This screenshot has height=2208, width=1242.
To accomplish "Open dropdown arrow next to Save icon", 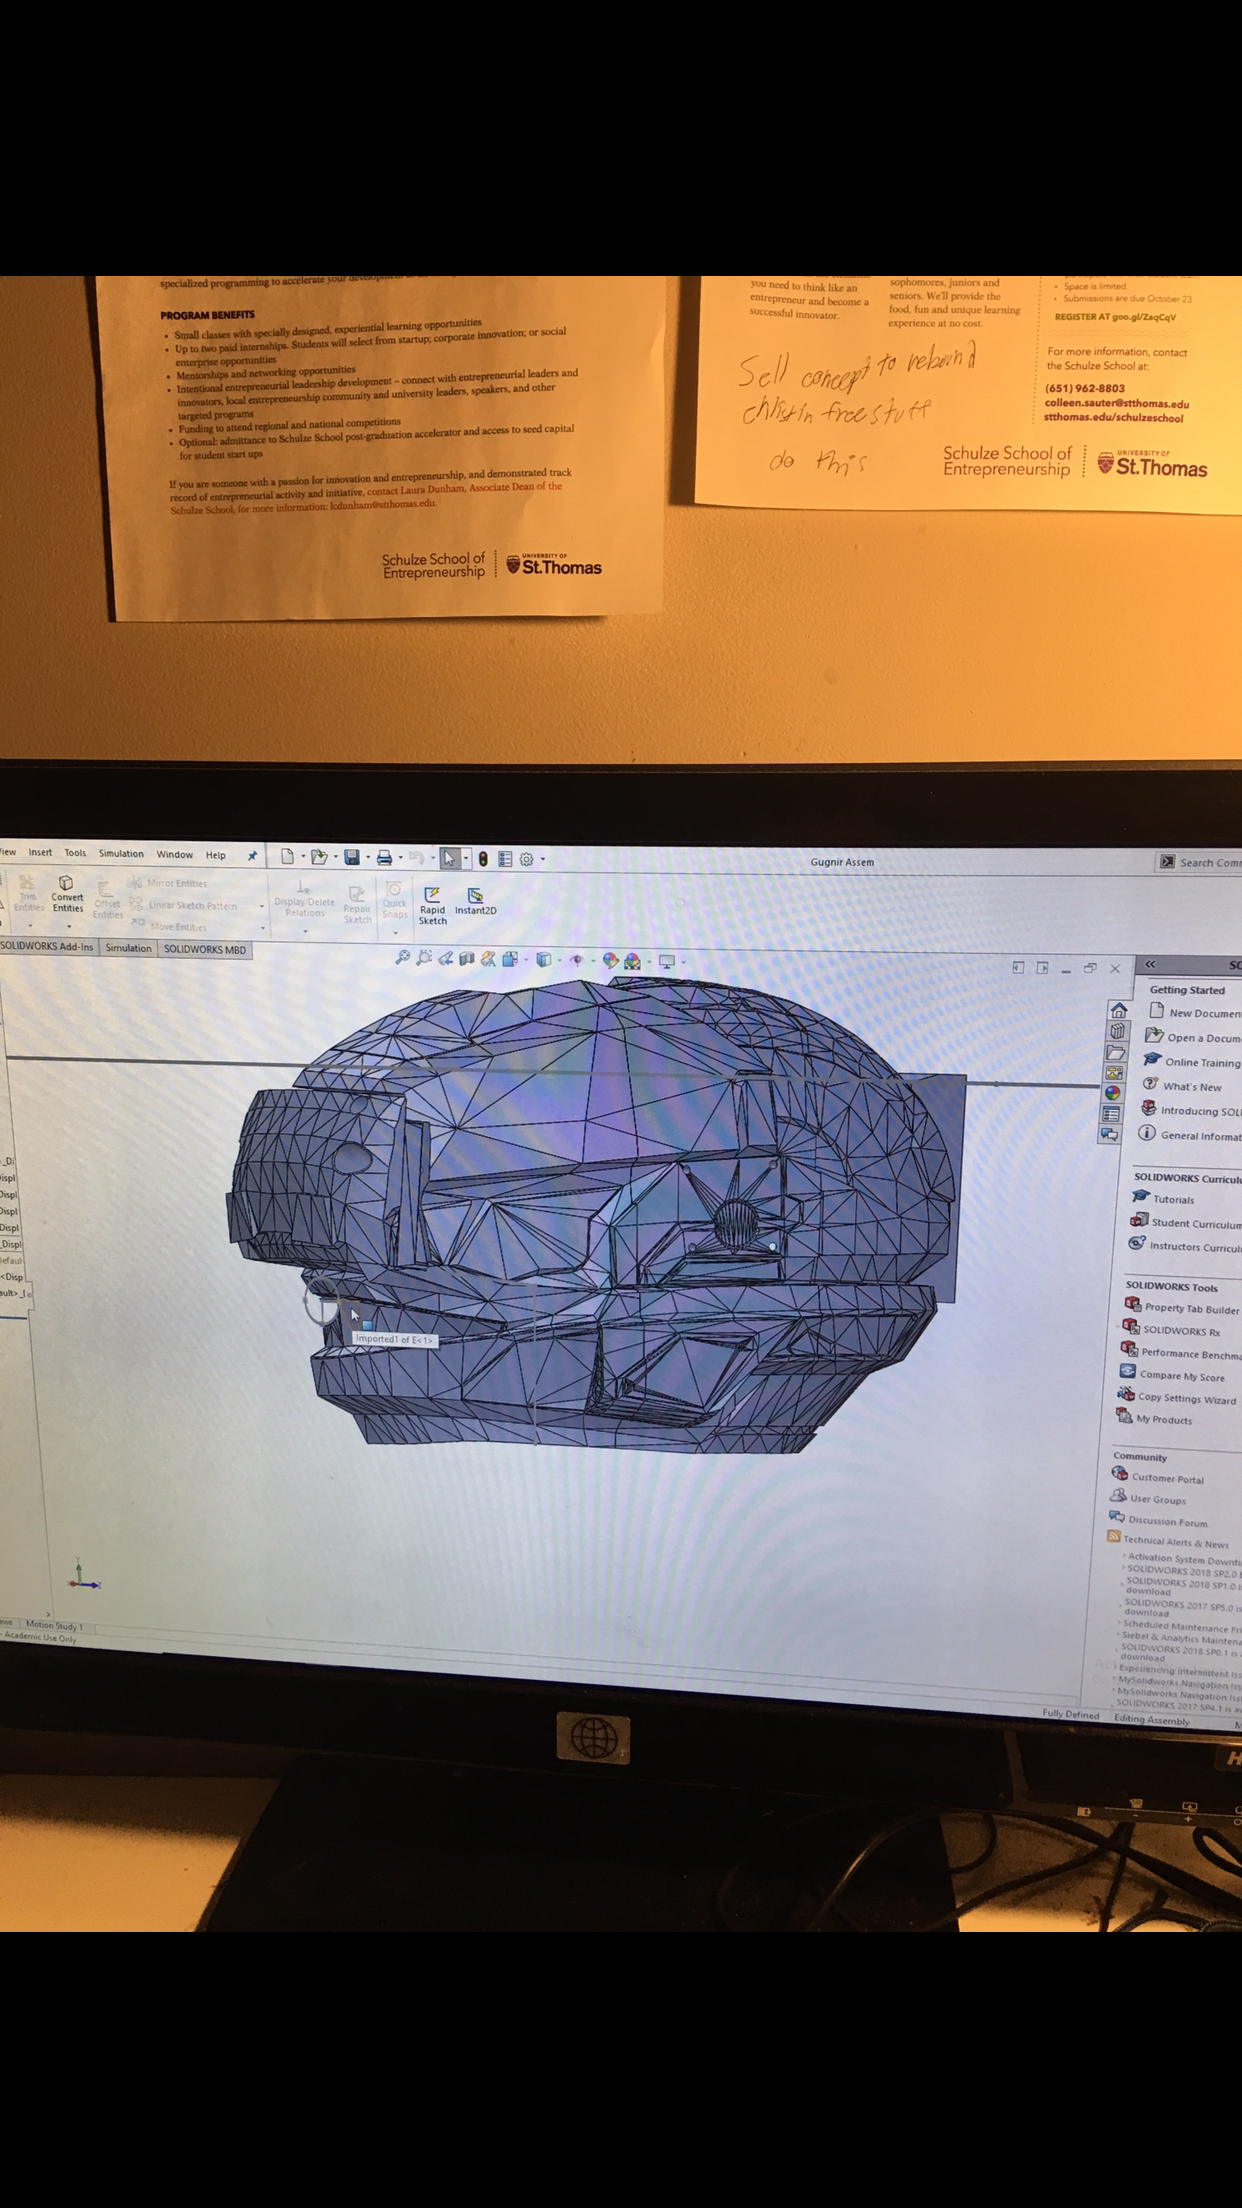I will 367,858.
